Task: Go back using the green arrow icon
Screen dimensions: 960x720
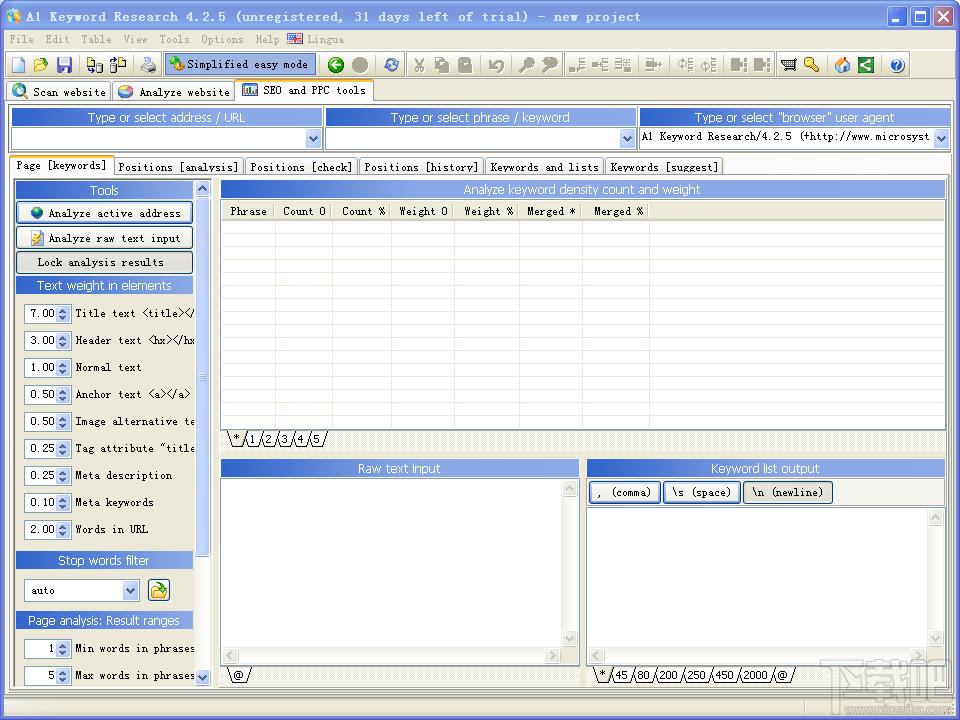Action: click(336, 65)
